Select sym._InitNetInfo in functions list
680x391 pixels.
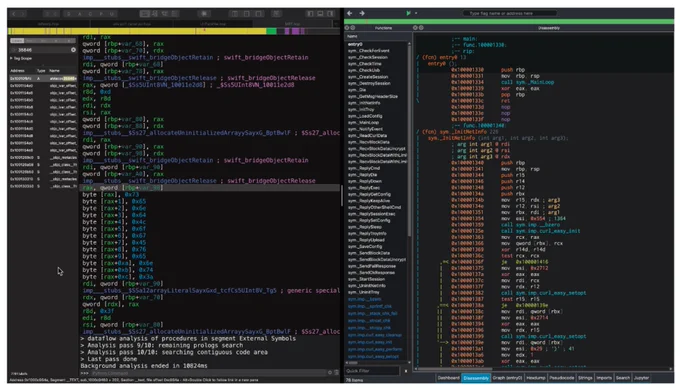(x=364, y=103)
